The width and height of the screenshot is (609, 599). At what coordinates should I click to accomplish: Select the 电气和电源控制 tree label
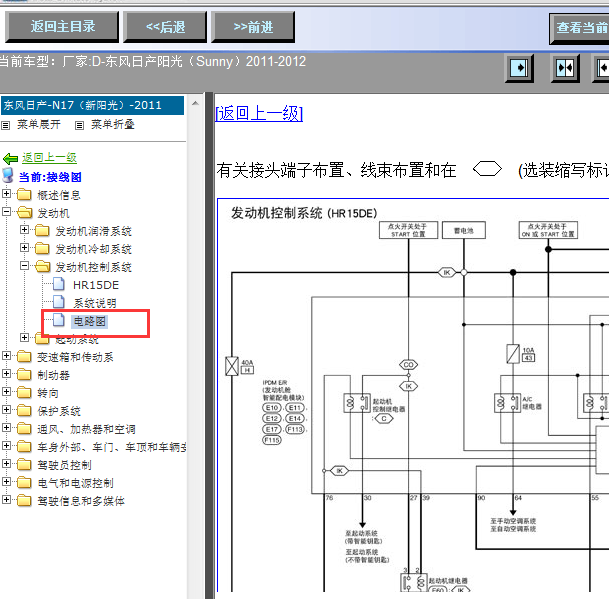coord(75,483)
